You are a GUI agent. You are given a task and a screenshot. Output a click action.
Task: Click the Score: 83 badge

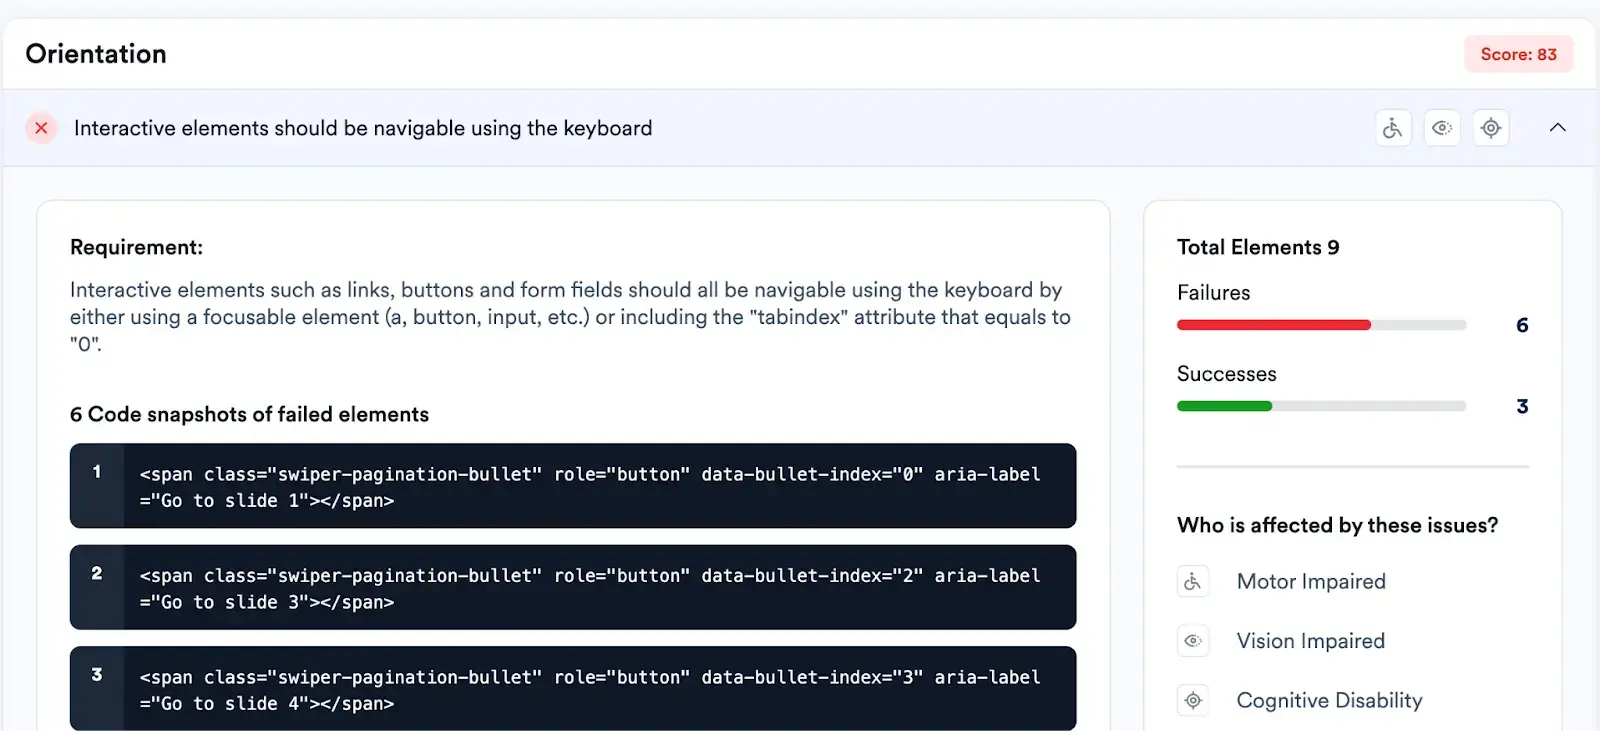pyautogui.click(x=1518, y=54)
